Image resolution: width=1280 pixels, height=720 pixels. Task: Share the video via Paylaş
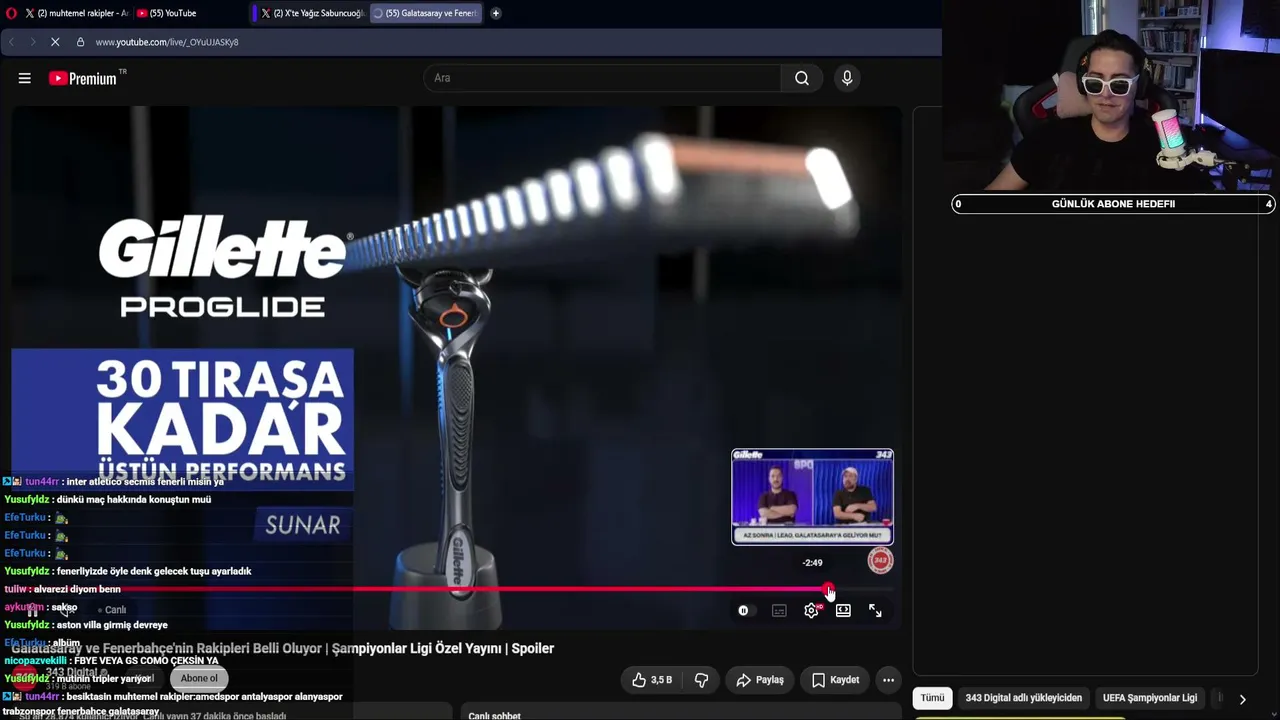coord(760,680)
